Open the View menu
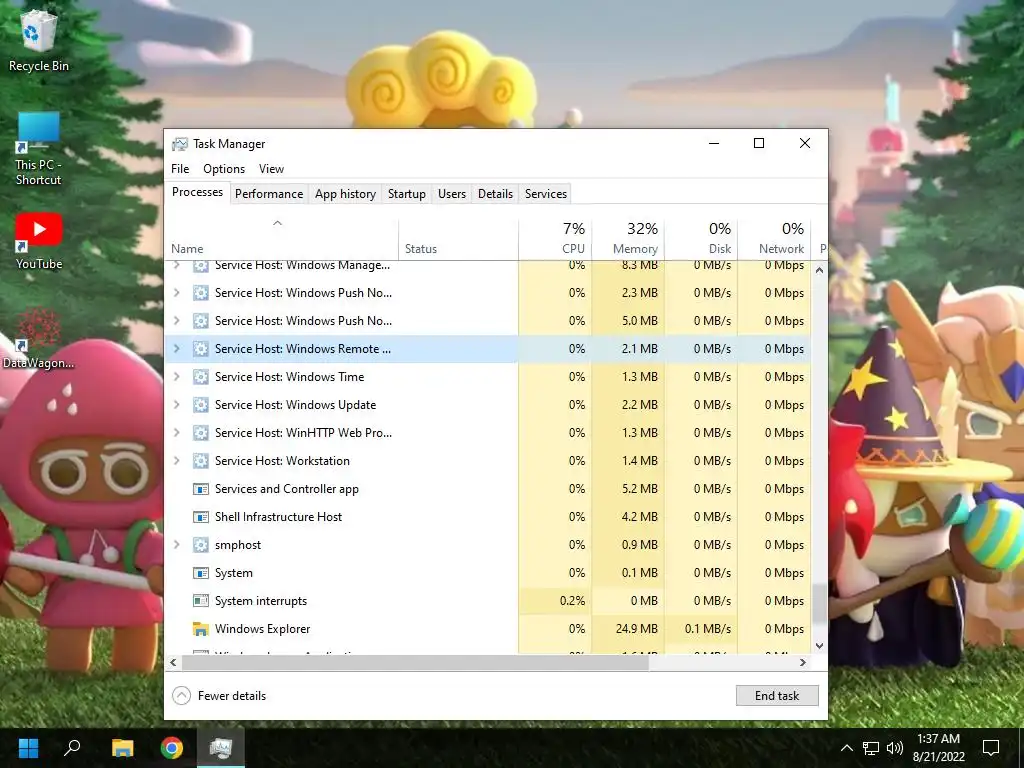Viewport: 1024px width, 768px height. (x=271, y=168)
